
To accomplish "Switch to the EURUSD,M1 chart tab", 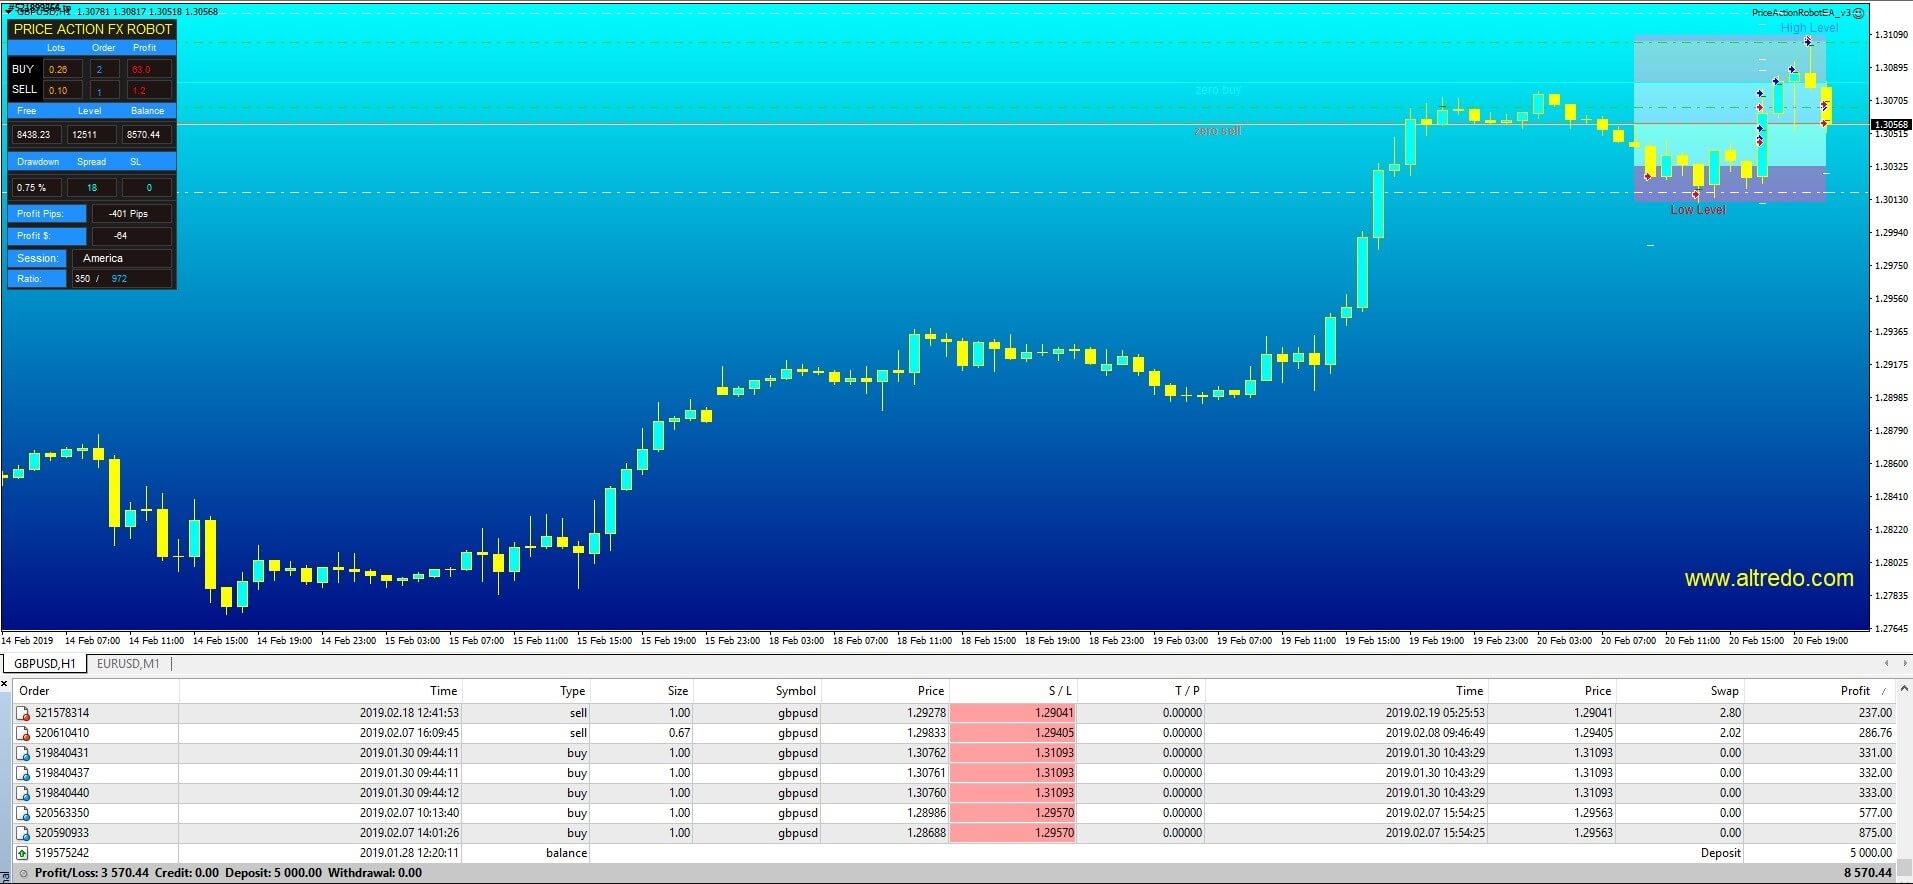I will [128, 664].
